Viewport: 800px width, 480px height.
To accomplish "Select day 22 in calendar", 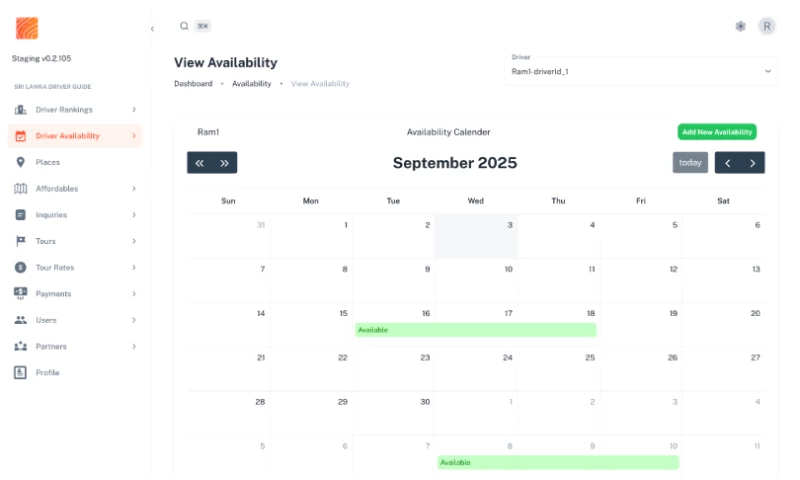I will [311, 369].
